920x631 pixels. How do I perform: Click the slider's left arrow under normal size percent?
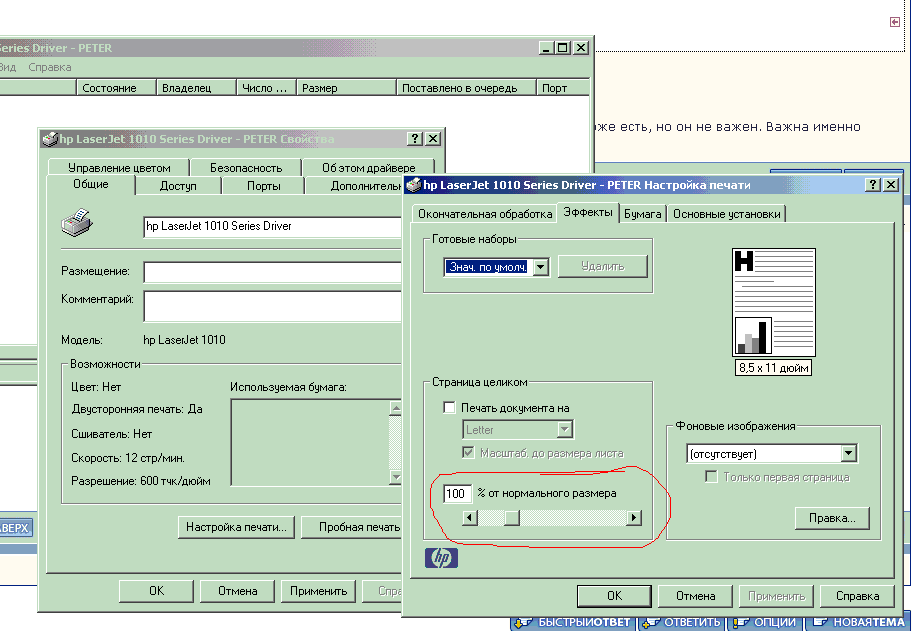(x=469, y=518)
